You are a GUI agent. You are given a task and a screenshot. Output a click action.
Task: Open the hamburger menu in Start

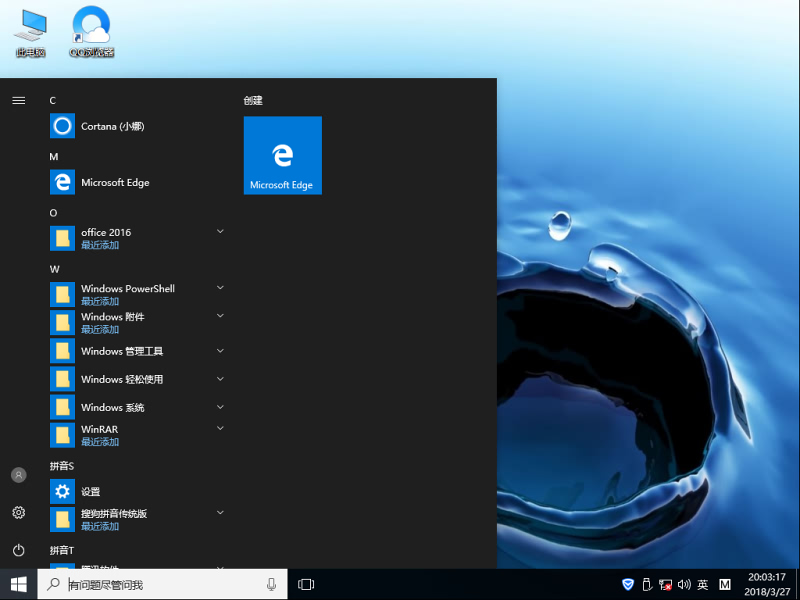click(x=18, y=101)
